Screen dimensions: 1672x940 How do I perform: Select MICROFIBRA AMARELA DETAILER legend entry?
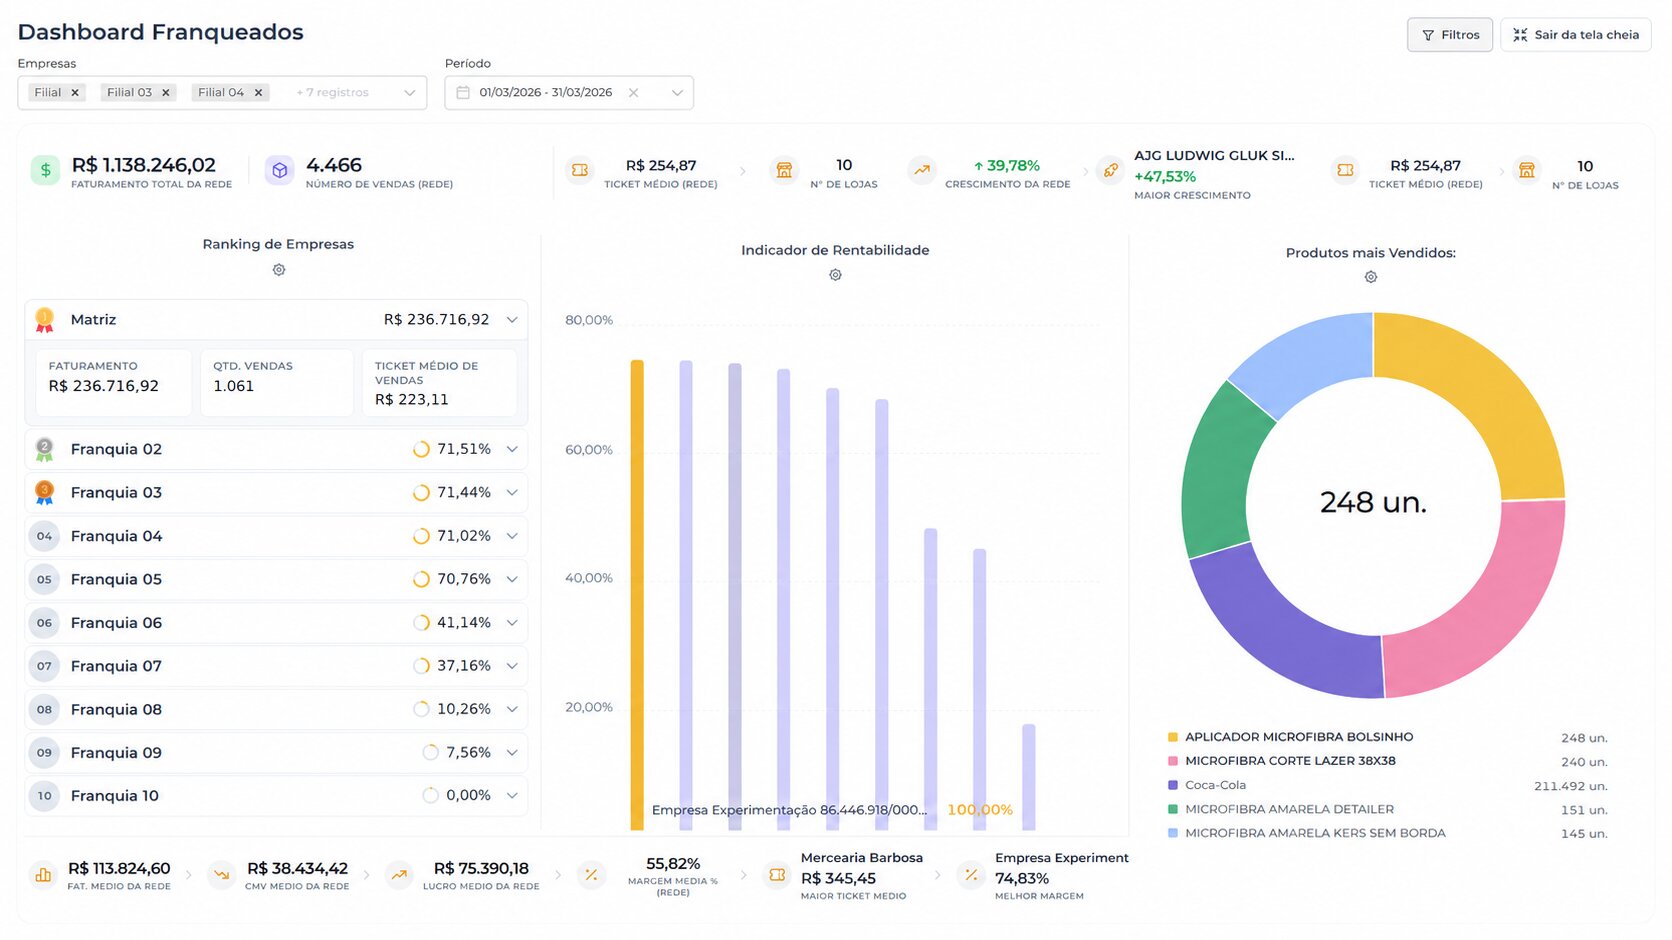[1289, 809]
